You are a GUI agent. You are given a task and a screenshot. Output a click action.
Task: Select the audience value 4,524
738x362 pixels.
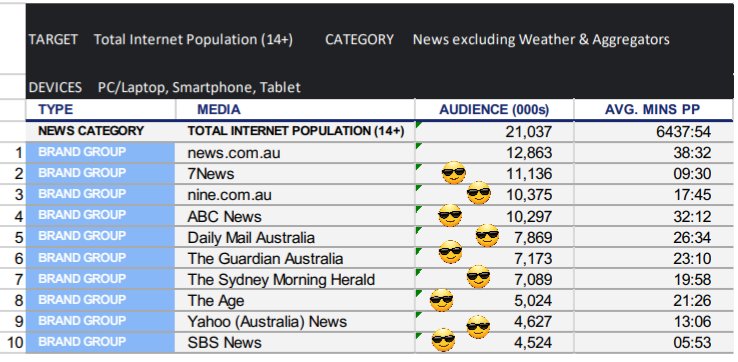533,343
